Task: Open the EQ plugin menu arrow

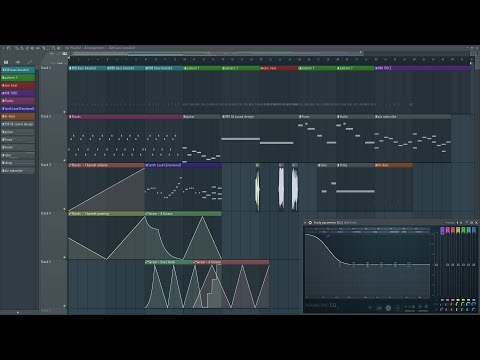Action: 306,222
